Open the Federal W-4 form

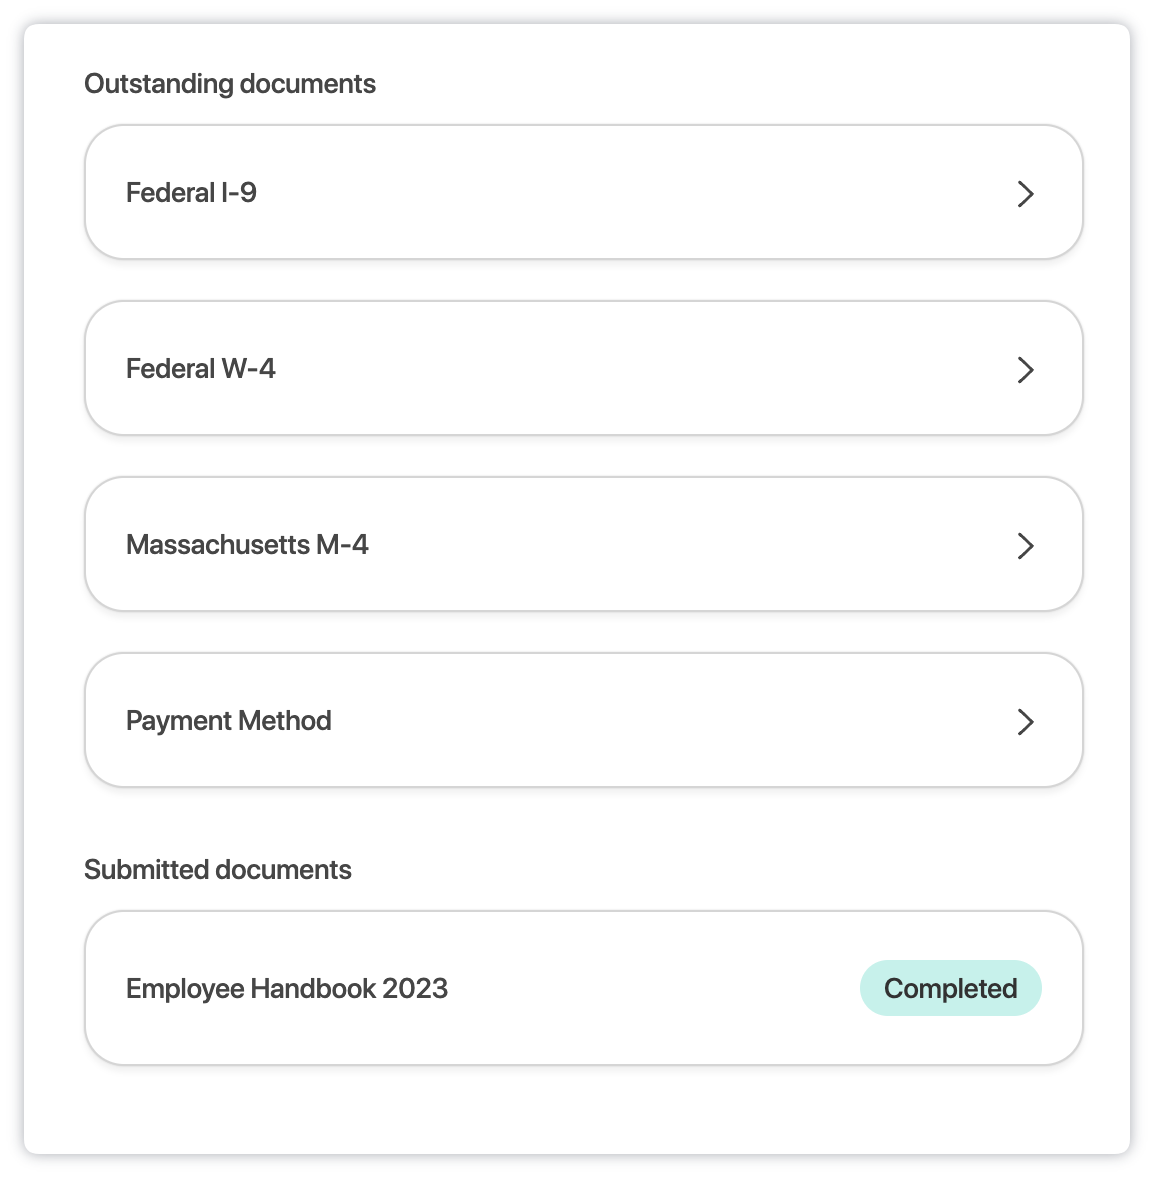tap(584, 368)
